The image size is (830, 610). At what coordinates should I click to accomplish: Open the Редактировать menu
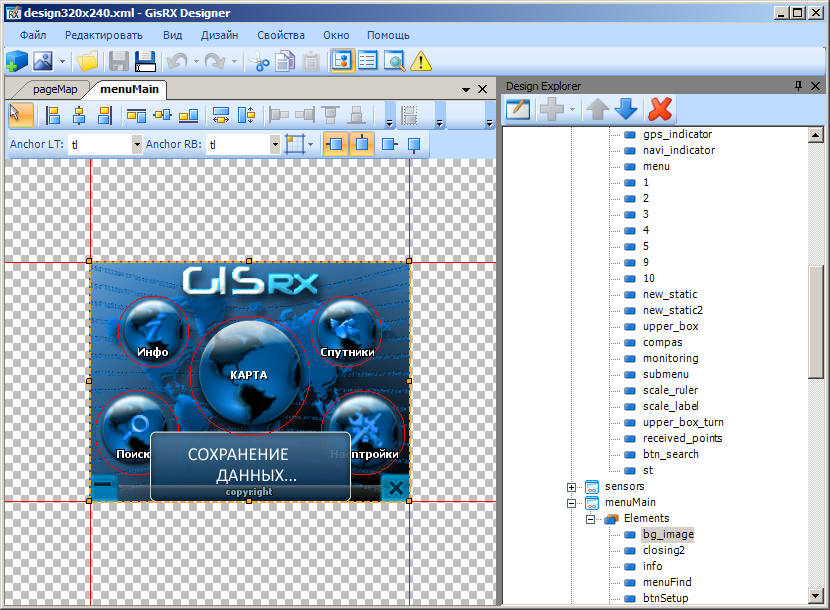(x=104, y=35)
